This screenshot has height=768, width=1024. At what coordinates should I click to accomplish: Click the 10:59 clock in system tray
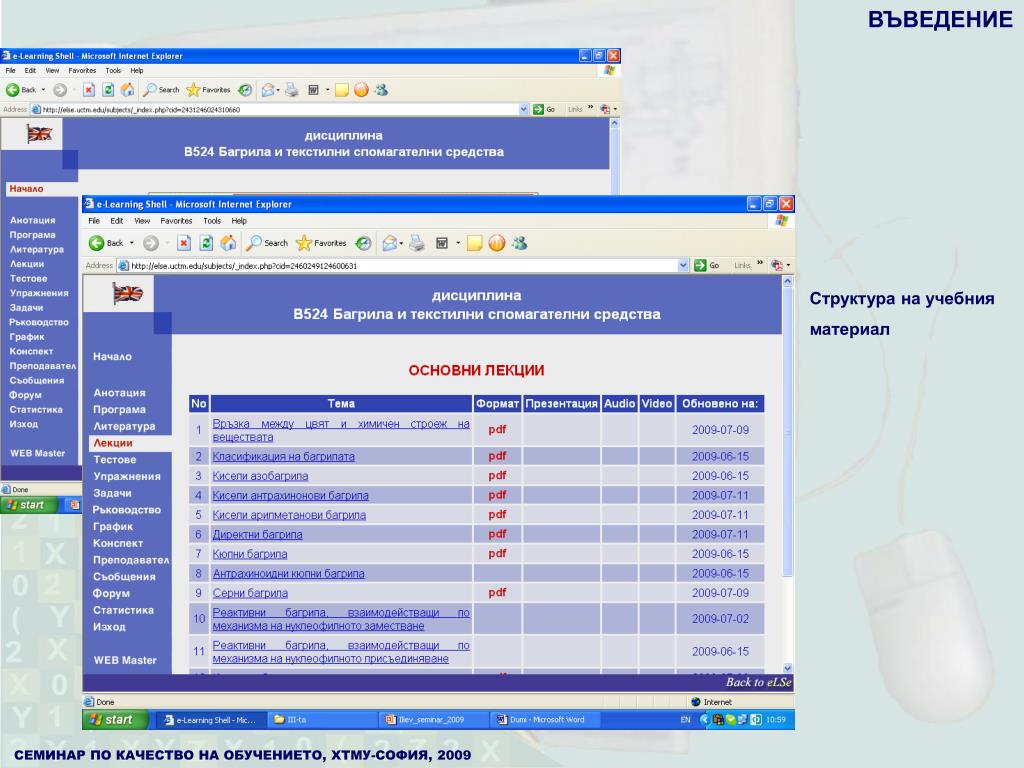(776, 720)
